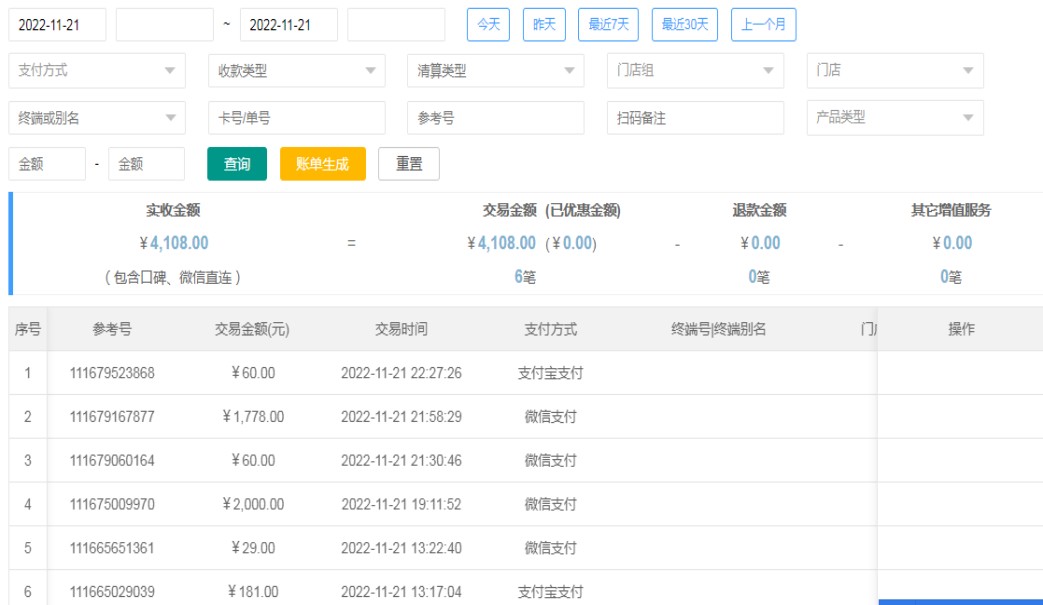The height and width of the screenshot is (605, 1043).
Task: Open the 终端或别名 dropdown
Action: [x=97, y=118]
